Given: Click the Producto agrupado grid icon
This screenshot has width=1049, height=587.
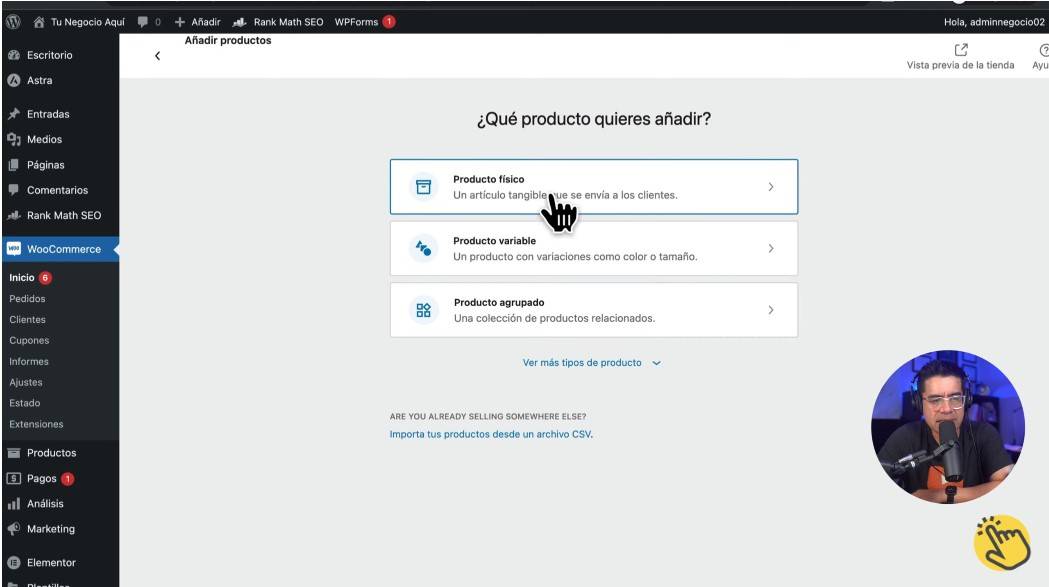Looking at the screenshot, I should [423, 310].
